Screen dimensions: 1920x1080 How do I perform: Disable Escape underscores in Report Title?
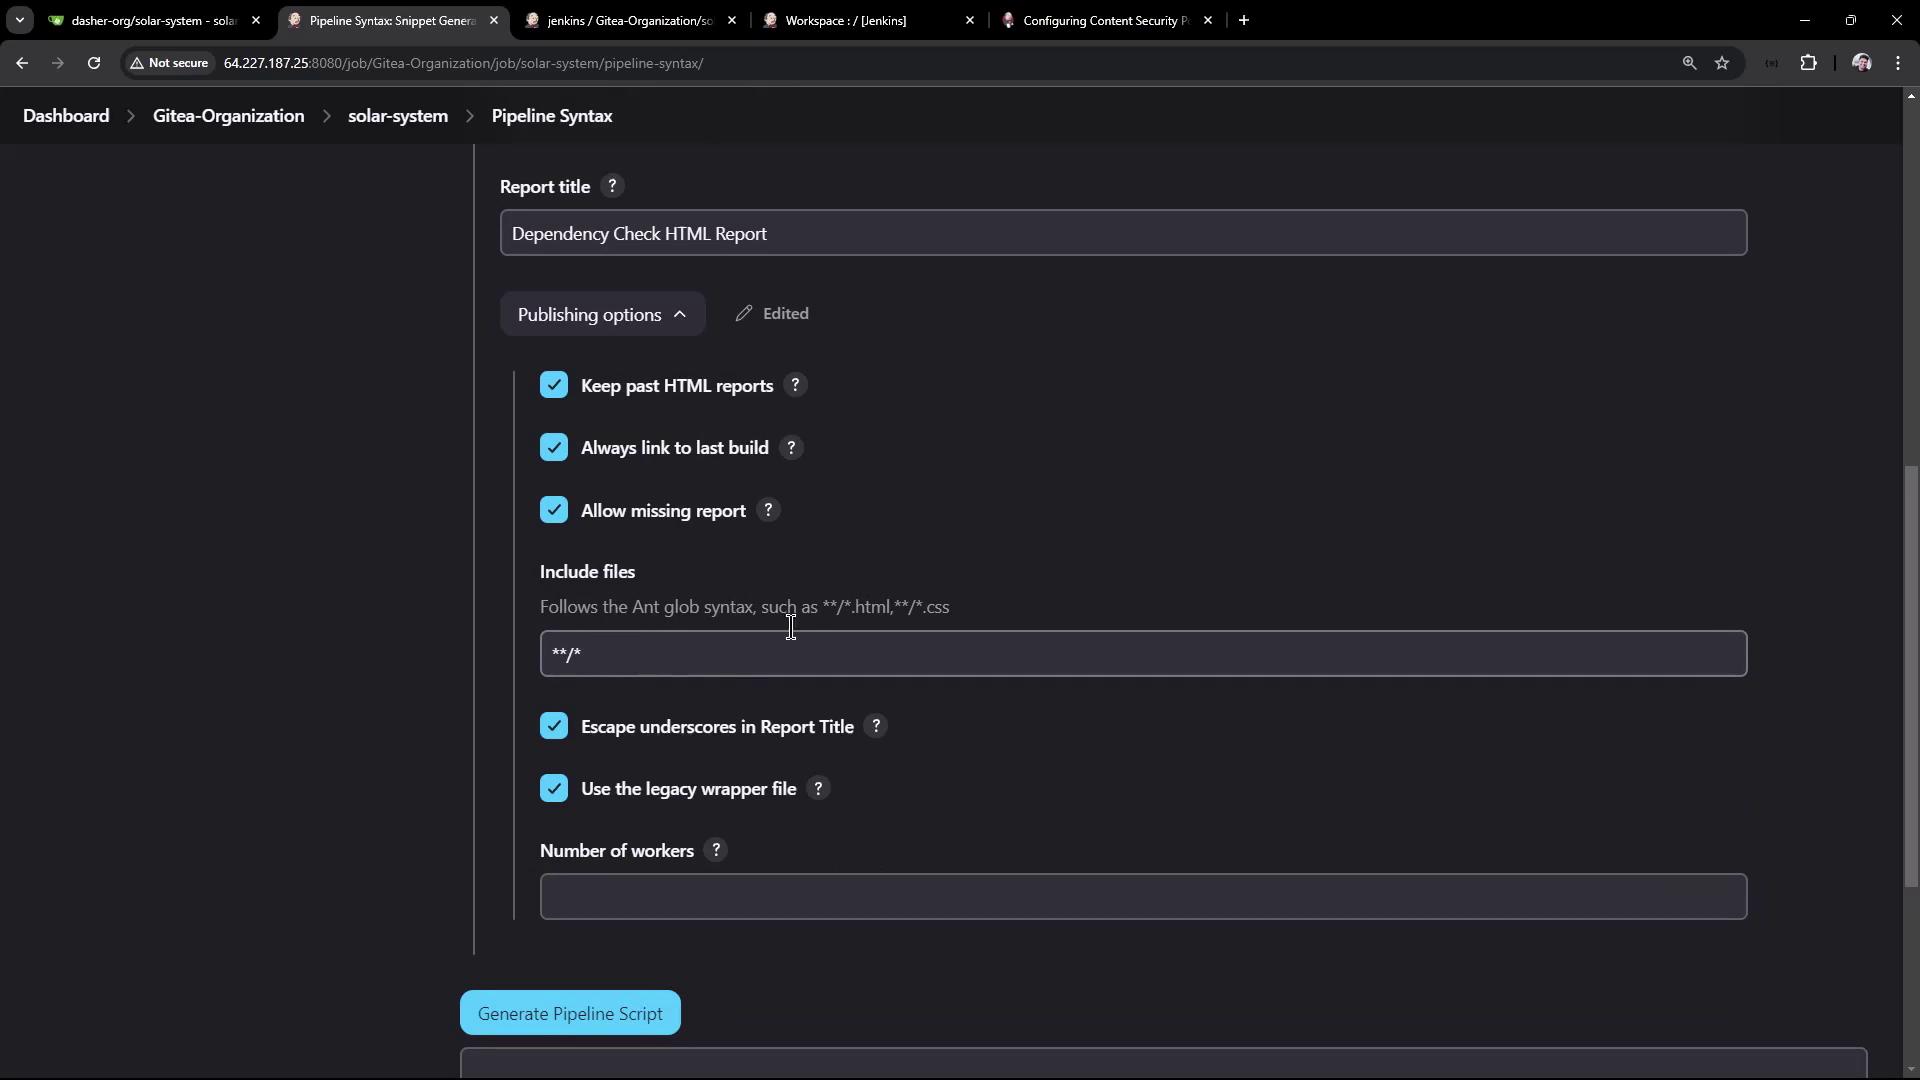pyautogui.click(x=554, y=726)
